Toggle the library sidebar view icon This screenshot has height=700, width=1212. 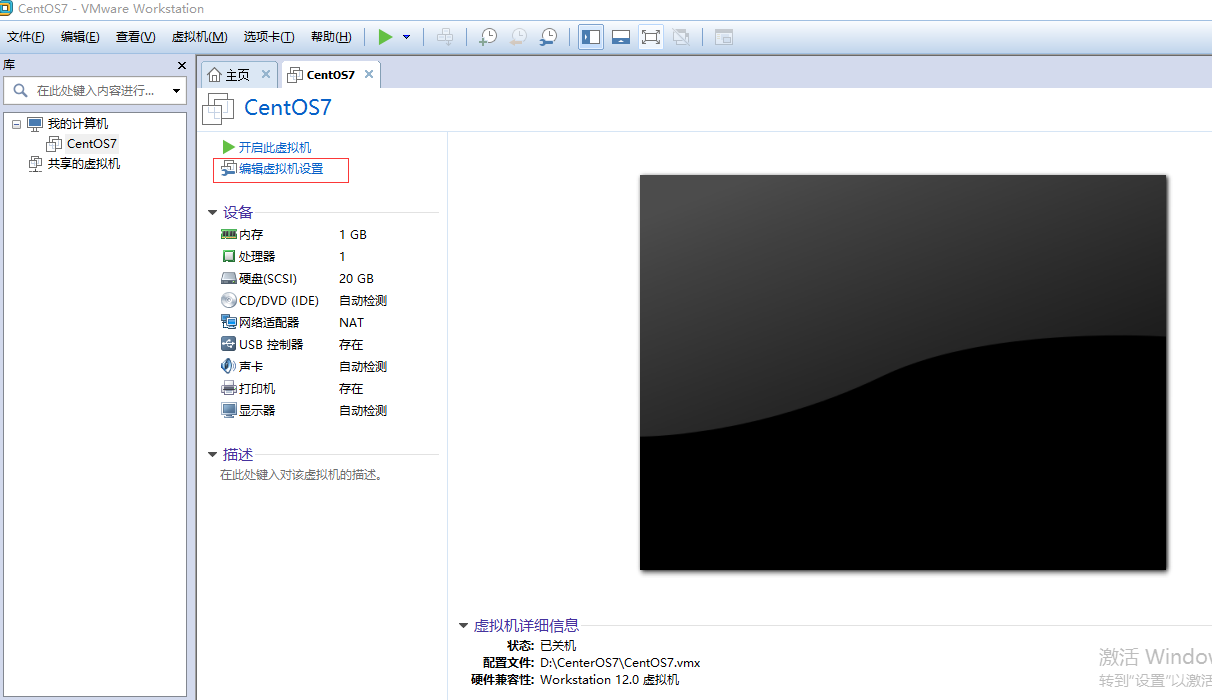coord(591,37)
